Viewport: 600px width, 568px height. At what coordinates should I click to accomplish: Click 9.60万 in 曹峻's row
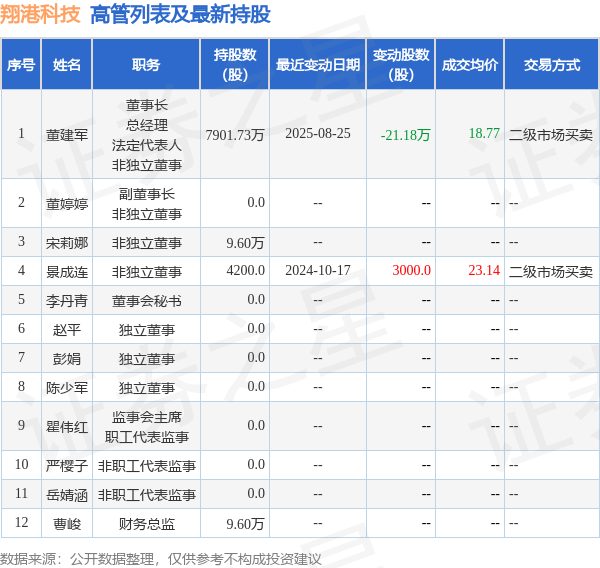click(x=245, y=524)
